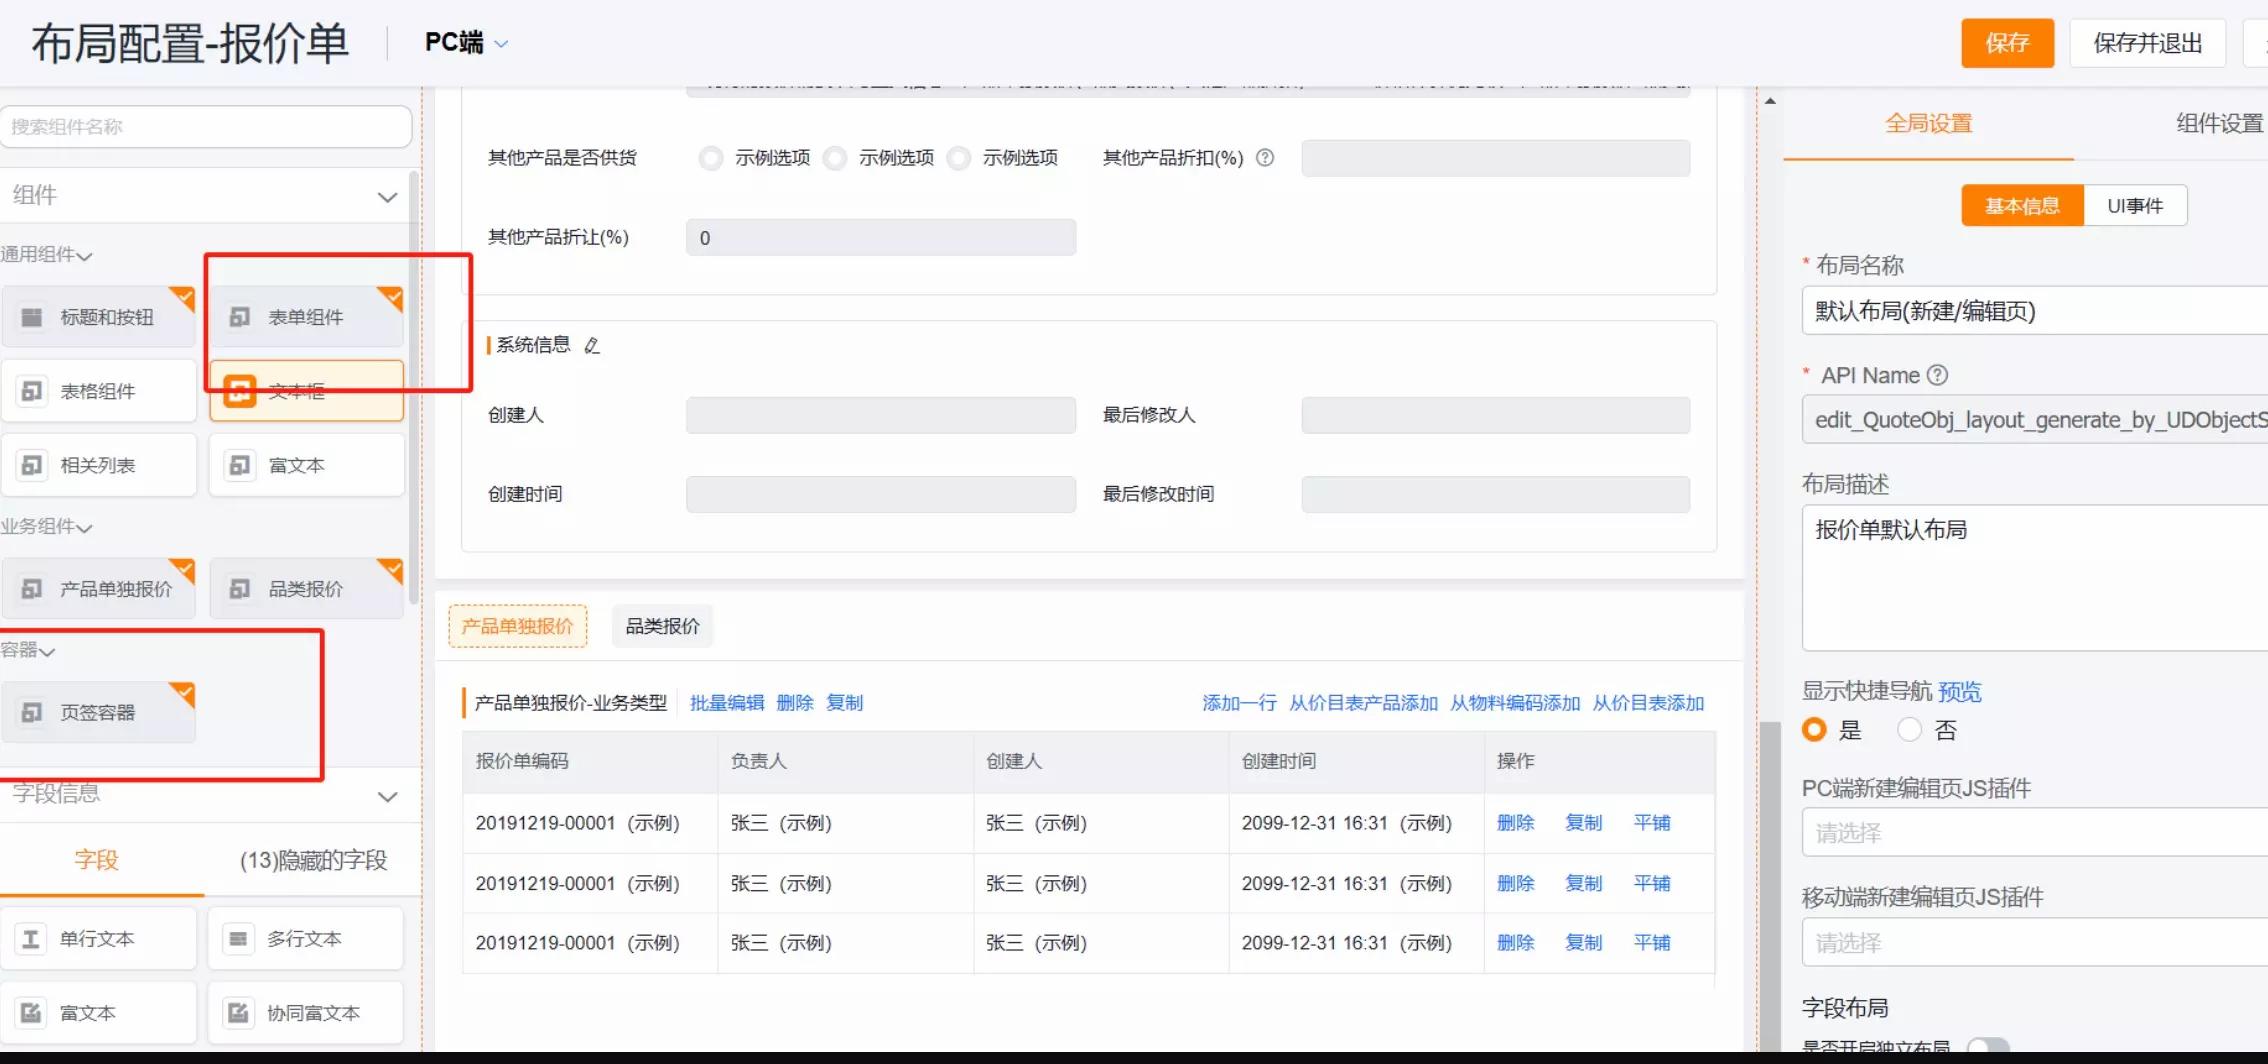
Task: Click 删除 in the table toolbar
Action: (x=795, y=703)
